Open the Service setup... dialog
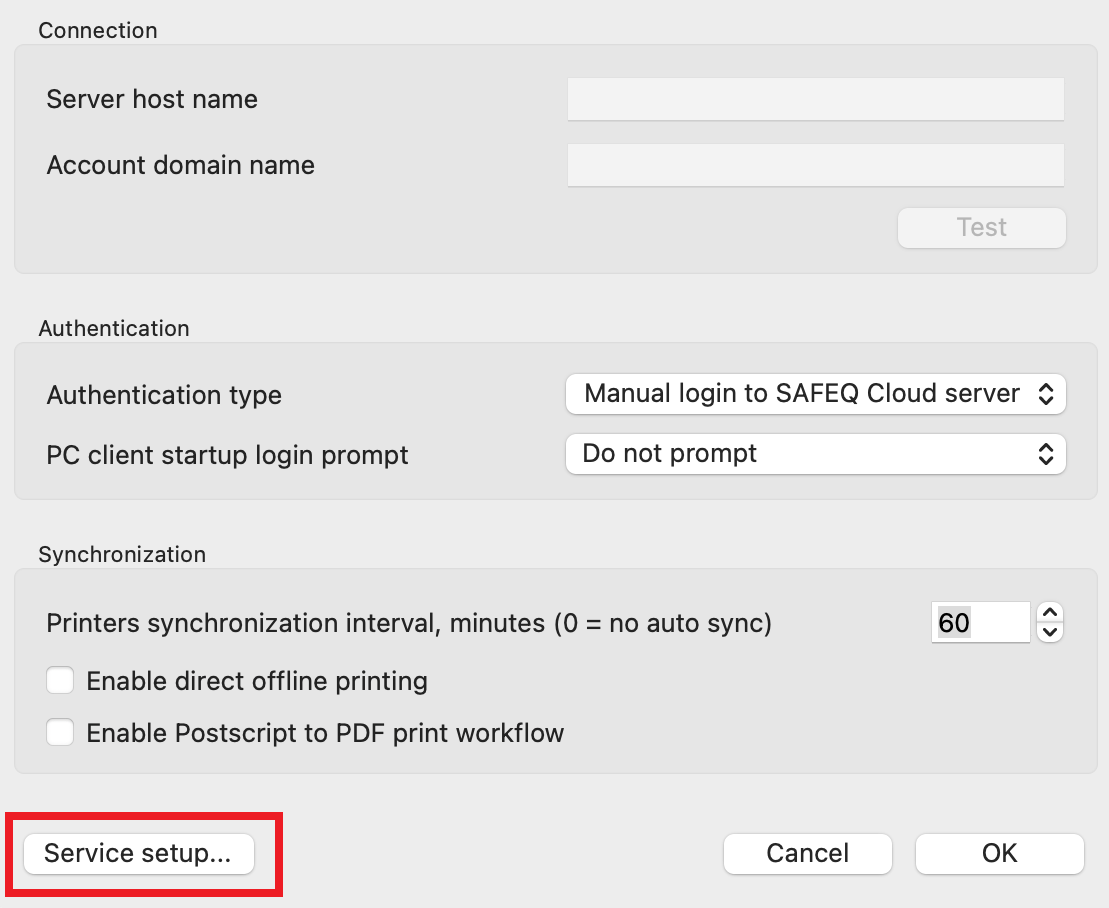1109x908 pixels. (x=138, y=854)
